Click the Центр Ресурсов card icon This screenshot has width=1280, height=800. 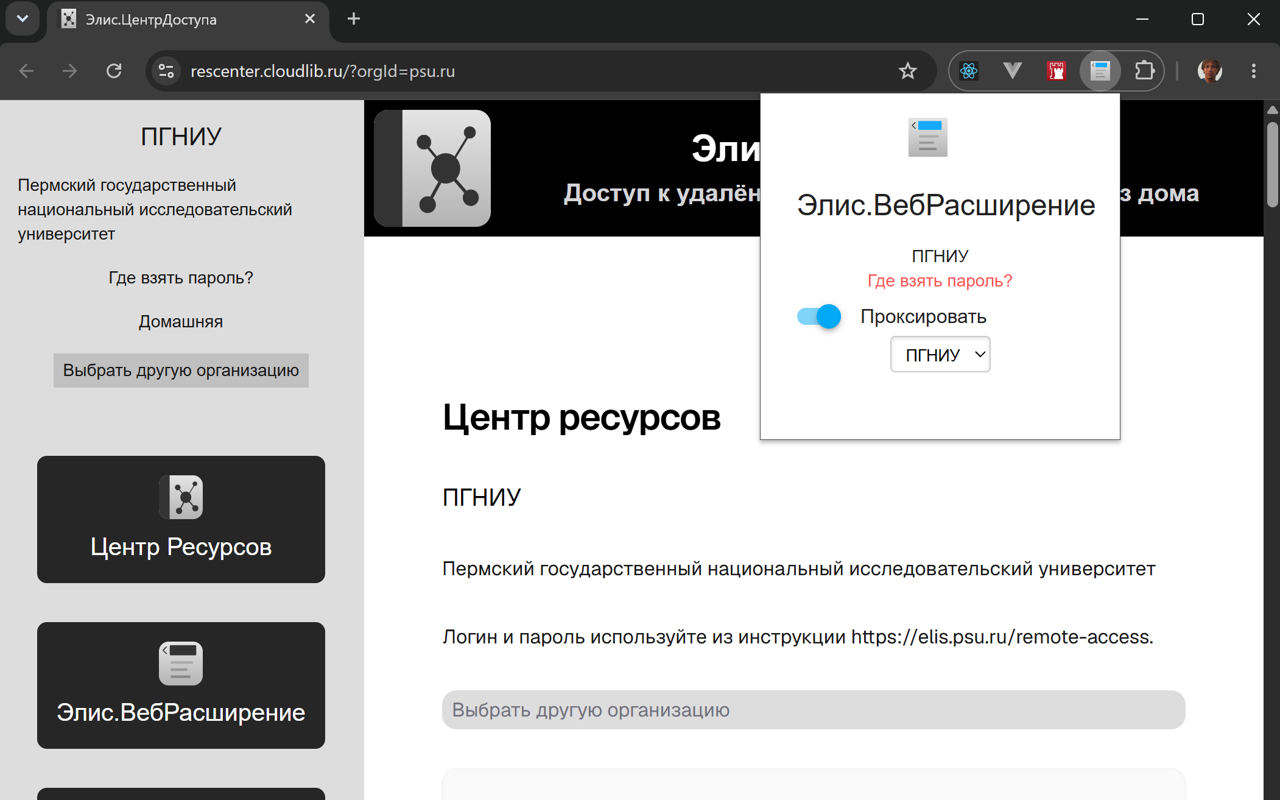pos(181,497)
